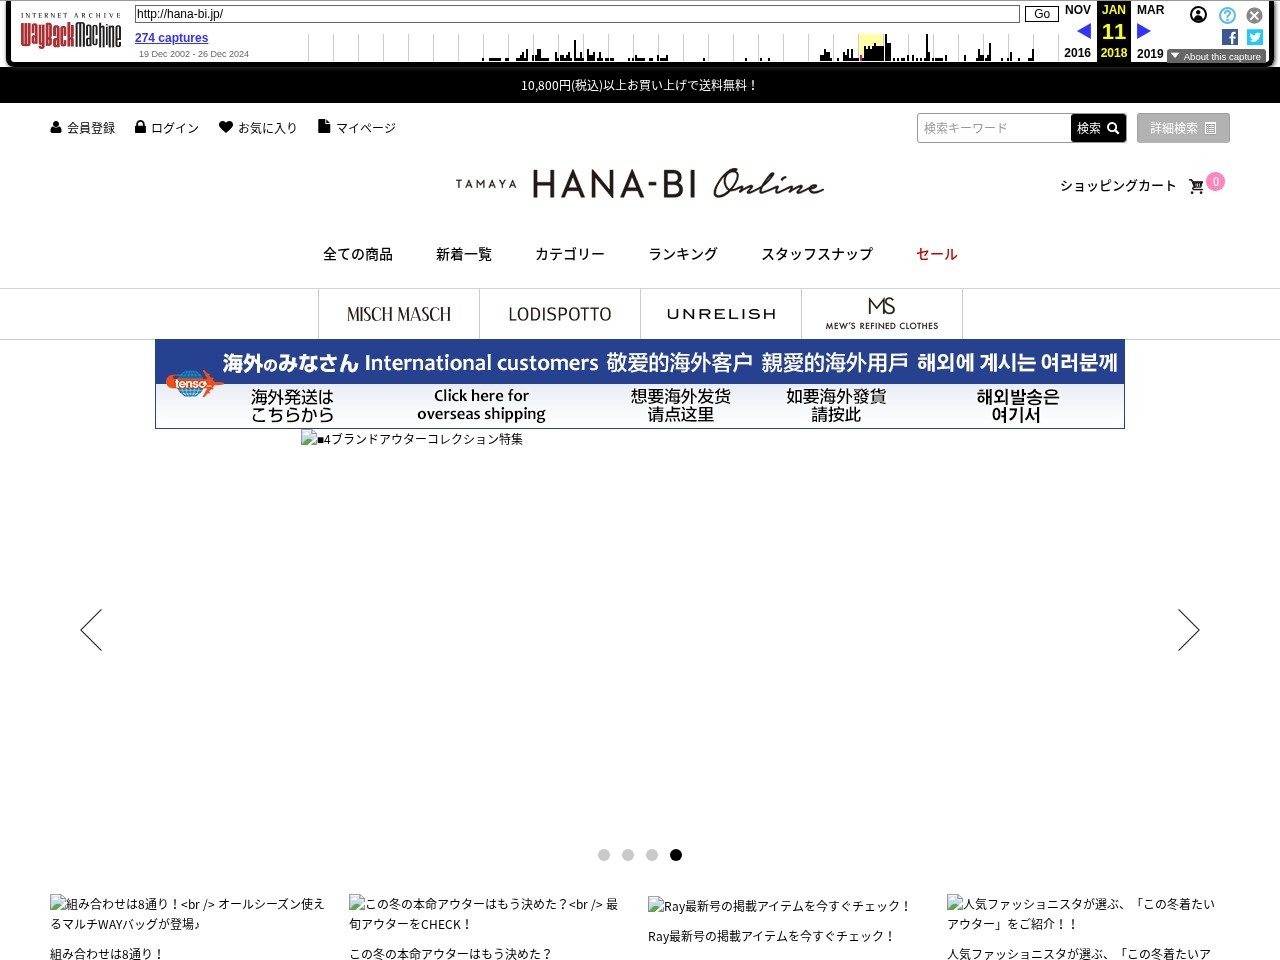Viewport: 1280px width, 960px height.
Task: Select the third carousel slide dot
Action: point(652,855)
